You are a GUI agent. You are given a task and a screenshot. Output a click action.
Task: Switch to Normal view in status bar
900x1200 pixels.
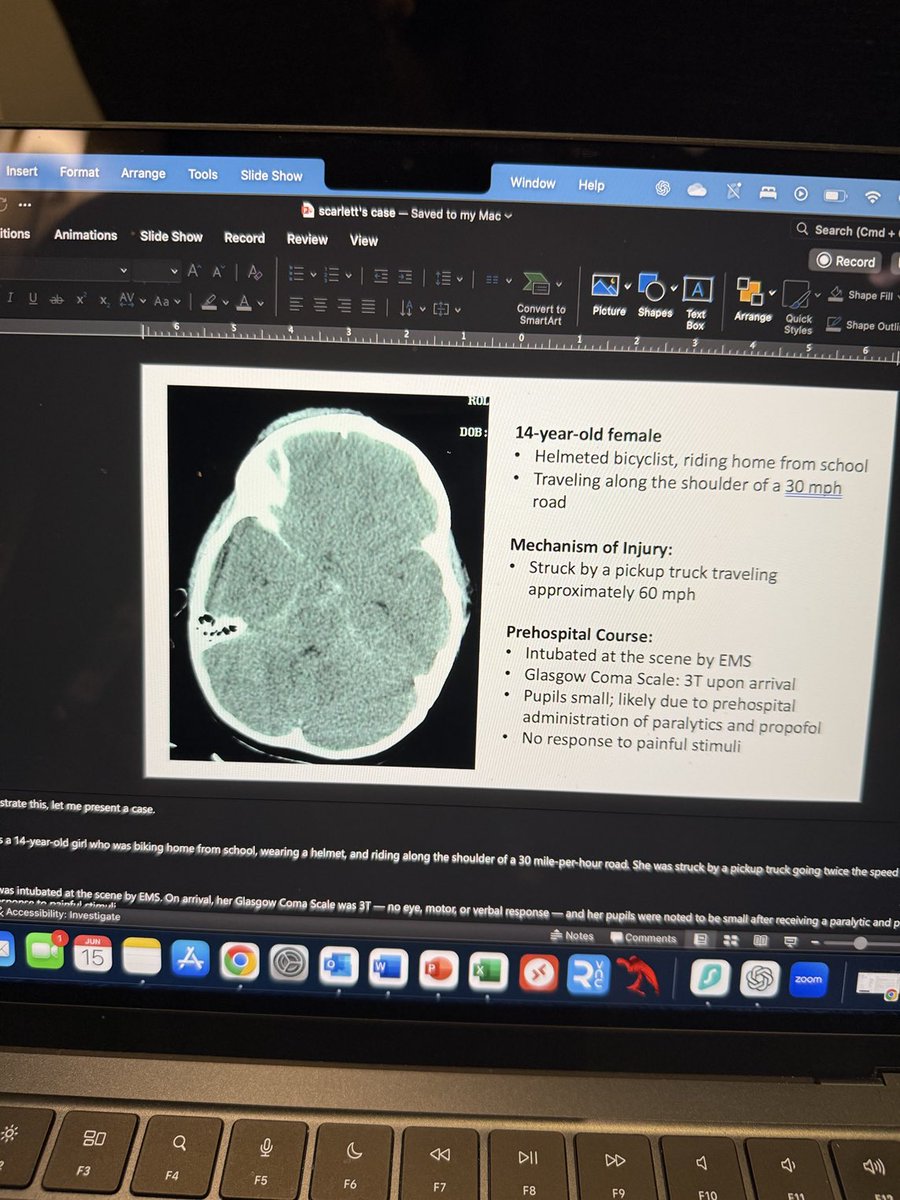pos(701,939)
